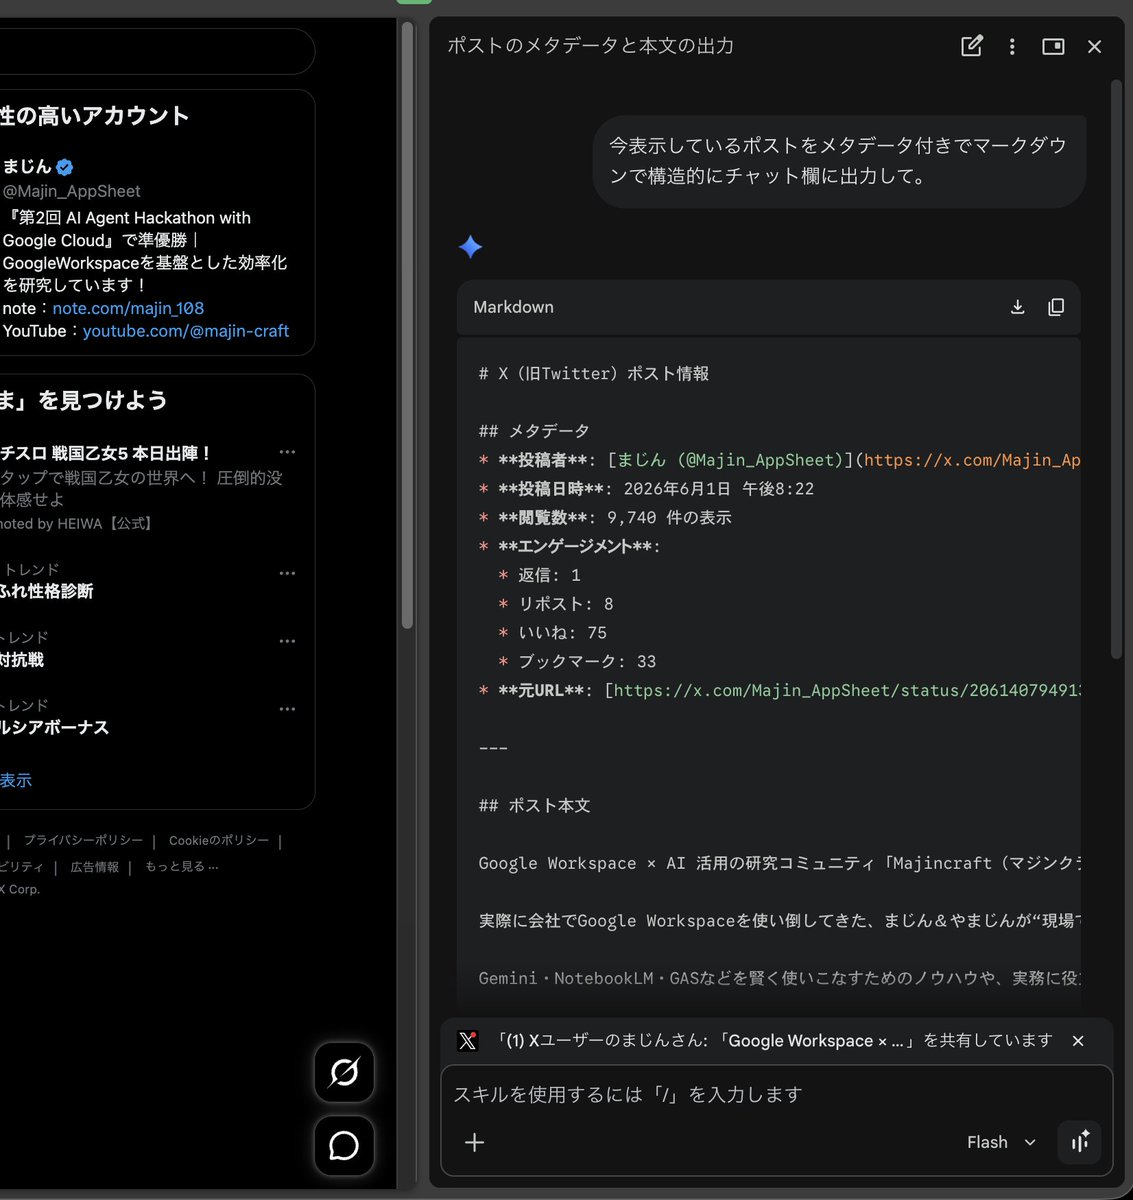Click the リポスト: 8 line
This screenshot has height=1200, width=1133.
coord(556,604)
